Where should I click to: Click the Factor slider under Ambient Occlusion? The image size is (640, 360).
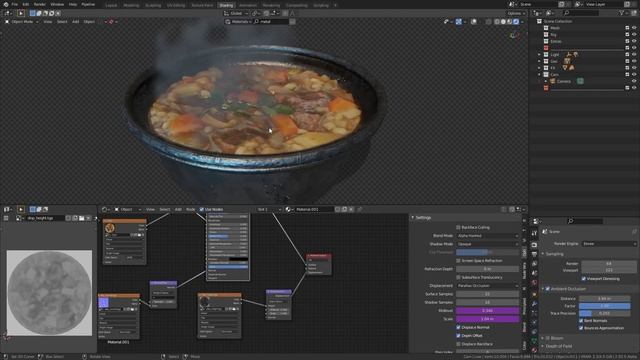(x=604, y=306)
